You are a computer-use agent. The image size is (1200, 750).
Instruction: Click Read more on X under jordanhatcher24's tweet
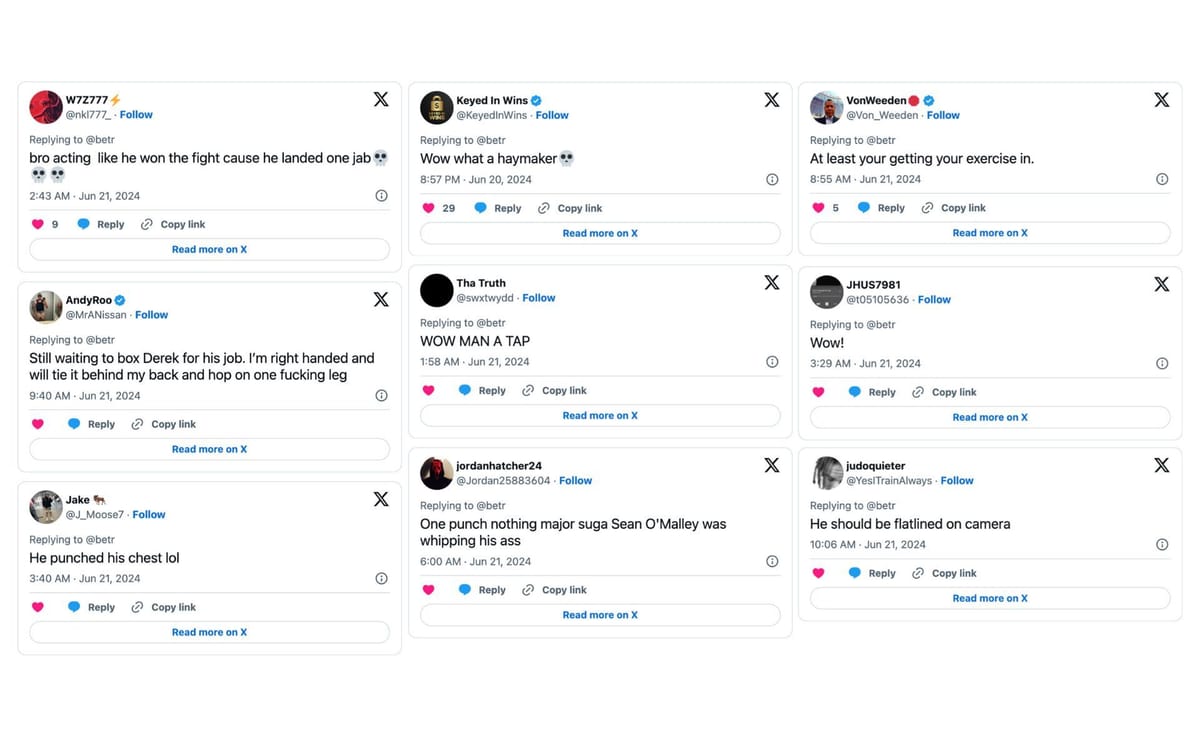[599, 614]
